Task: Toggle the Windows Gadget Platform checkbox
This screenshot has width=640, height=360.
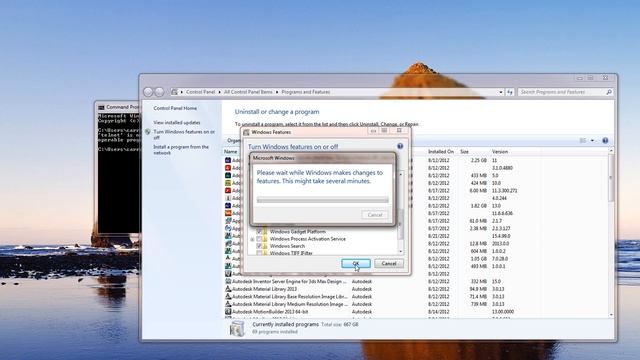Action: coord(259,231)
